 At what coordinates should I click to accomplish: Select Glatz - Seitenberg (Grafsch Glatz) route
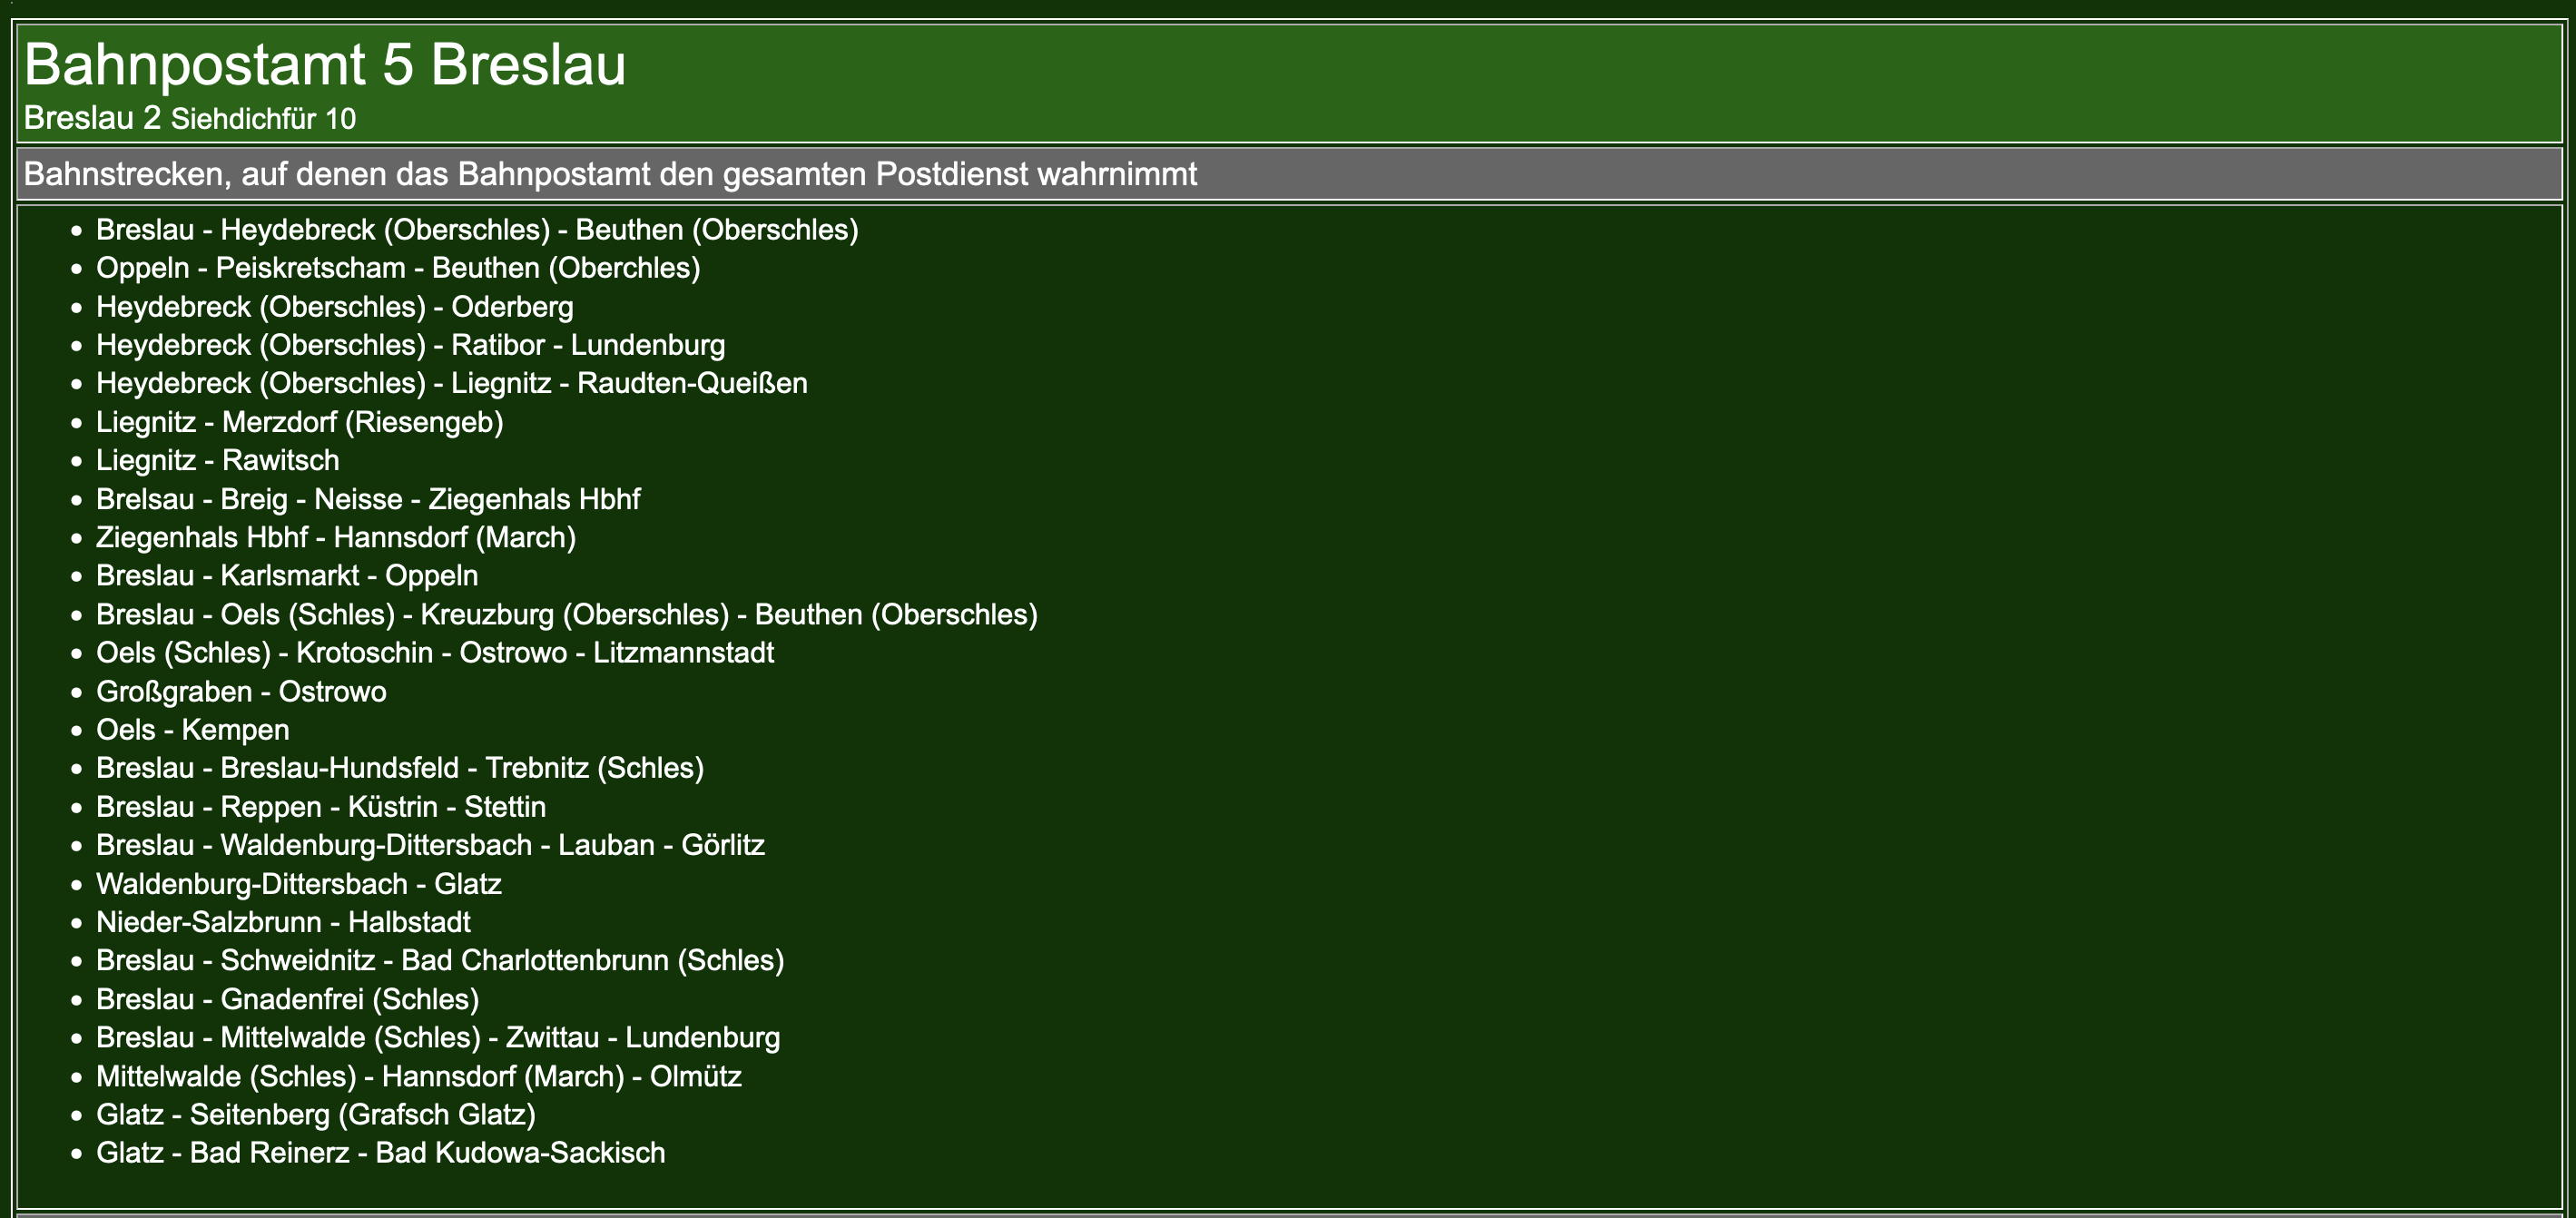pos(315,1114)
